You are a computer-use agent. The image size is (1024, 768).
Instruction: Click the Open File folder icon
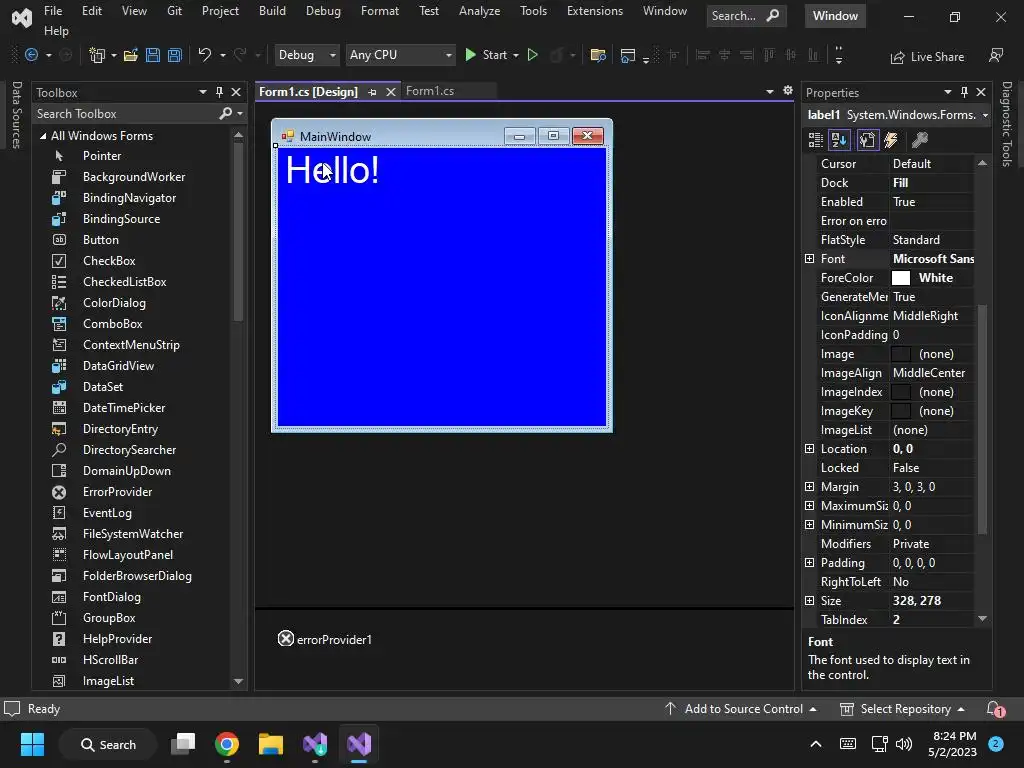(131, 56)
